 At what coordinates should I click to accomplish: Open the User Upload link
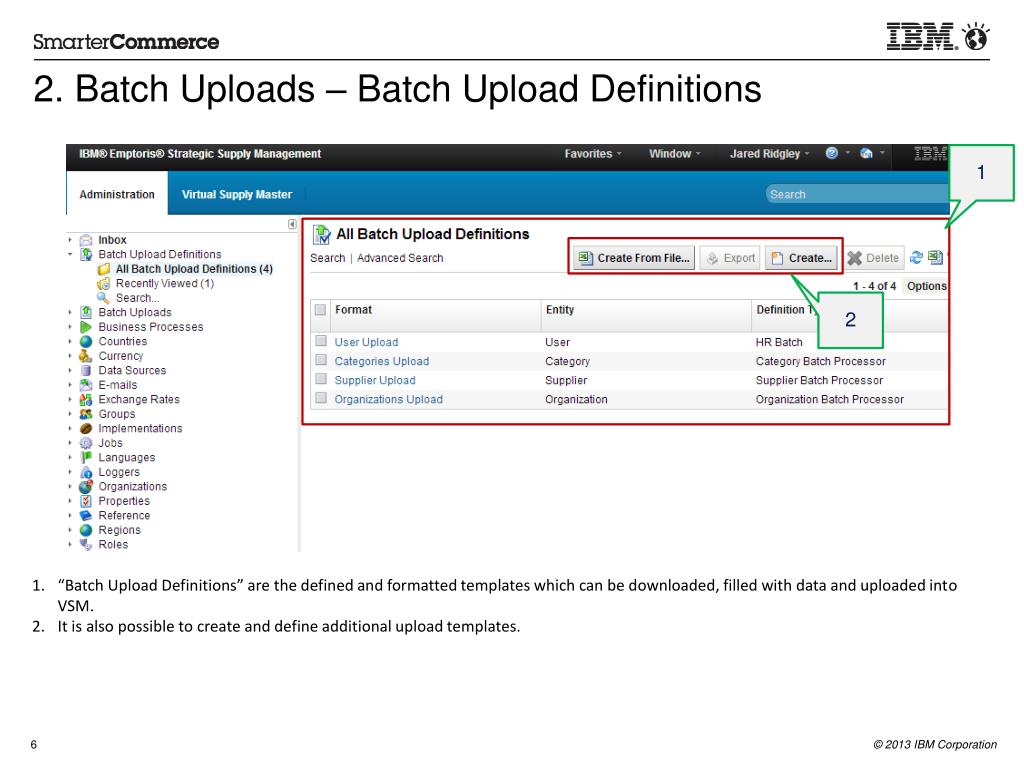(x=366, y=342)
